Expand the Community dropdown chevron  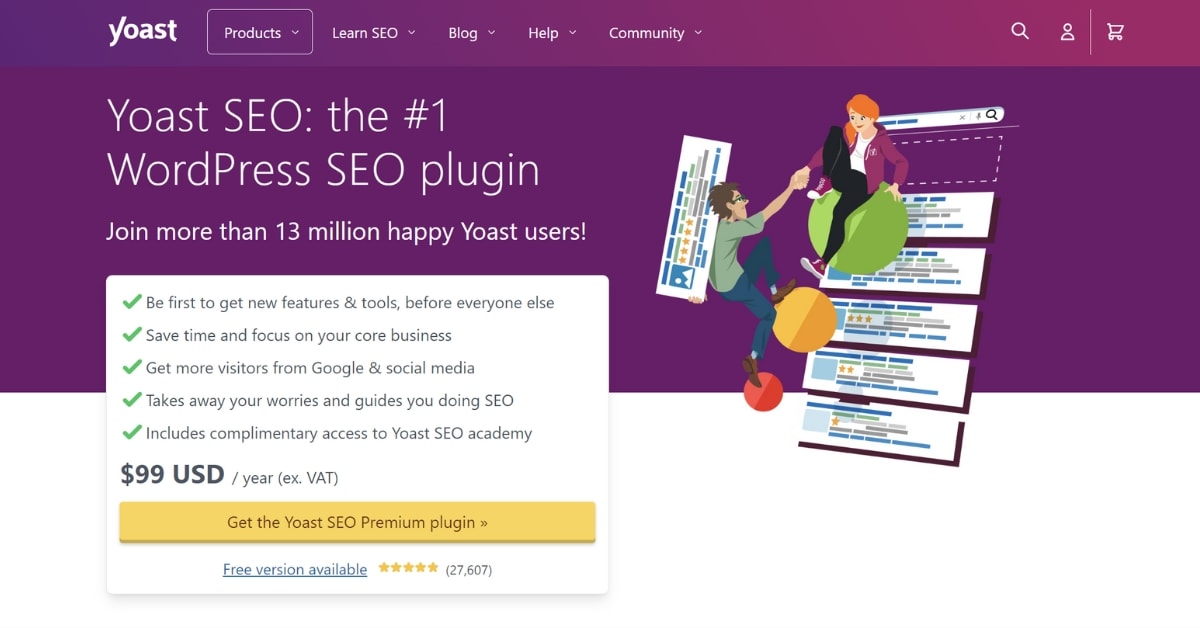pos(698,32)
